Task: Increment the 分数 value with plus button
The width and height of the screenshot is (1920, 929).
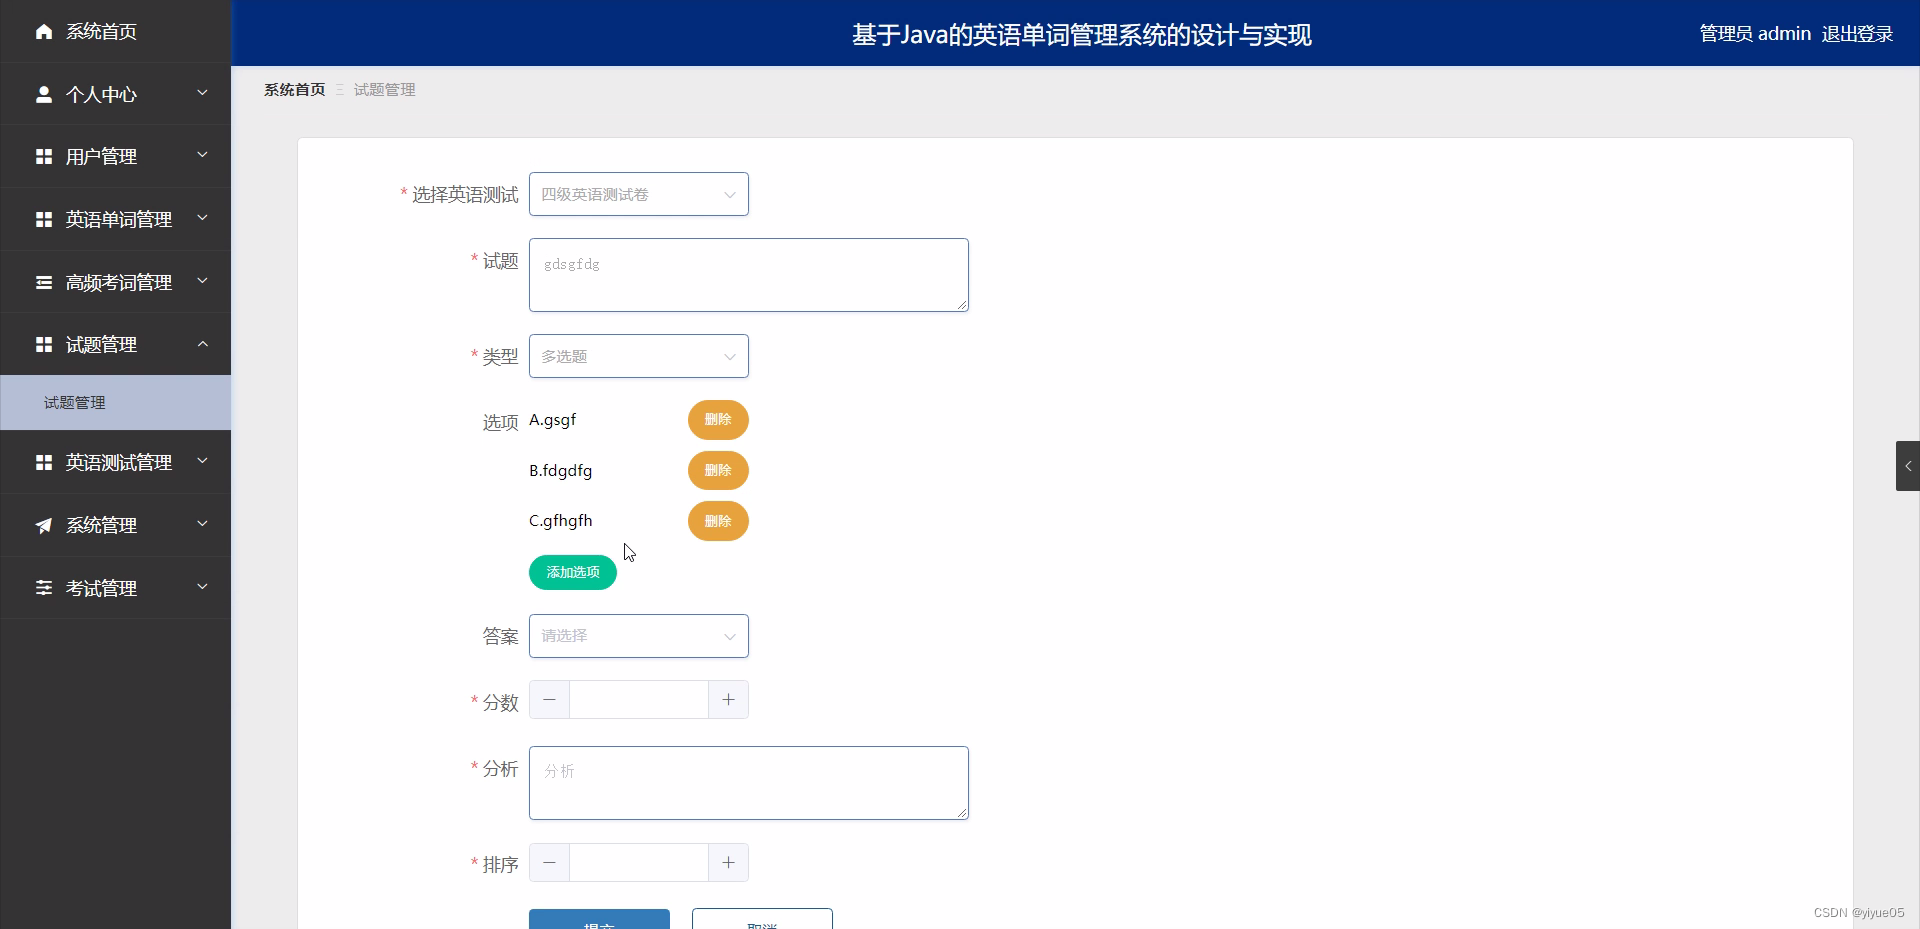Action: pos(727,699)
